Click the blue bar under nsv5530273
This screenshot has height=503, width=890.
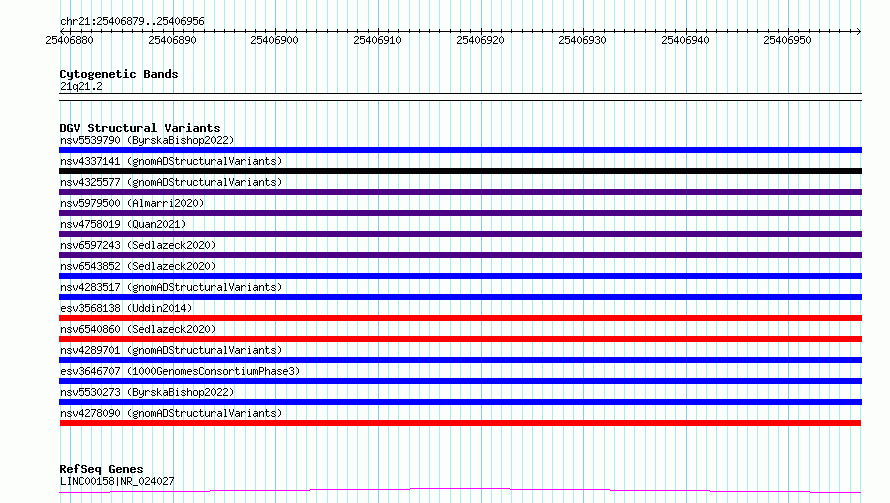pyautogui.click(x=460, y=402)
